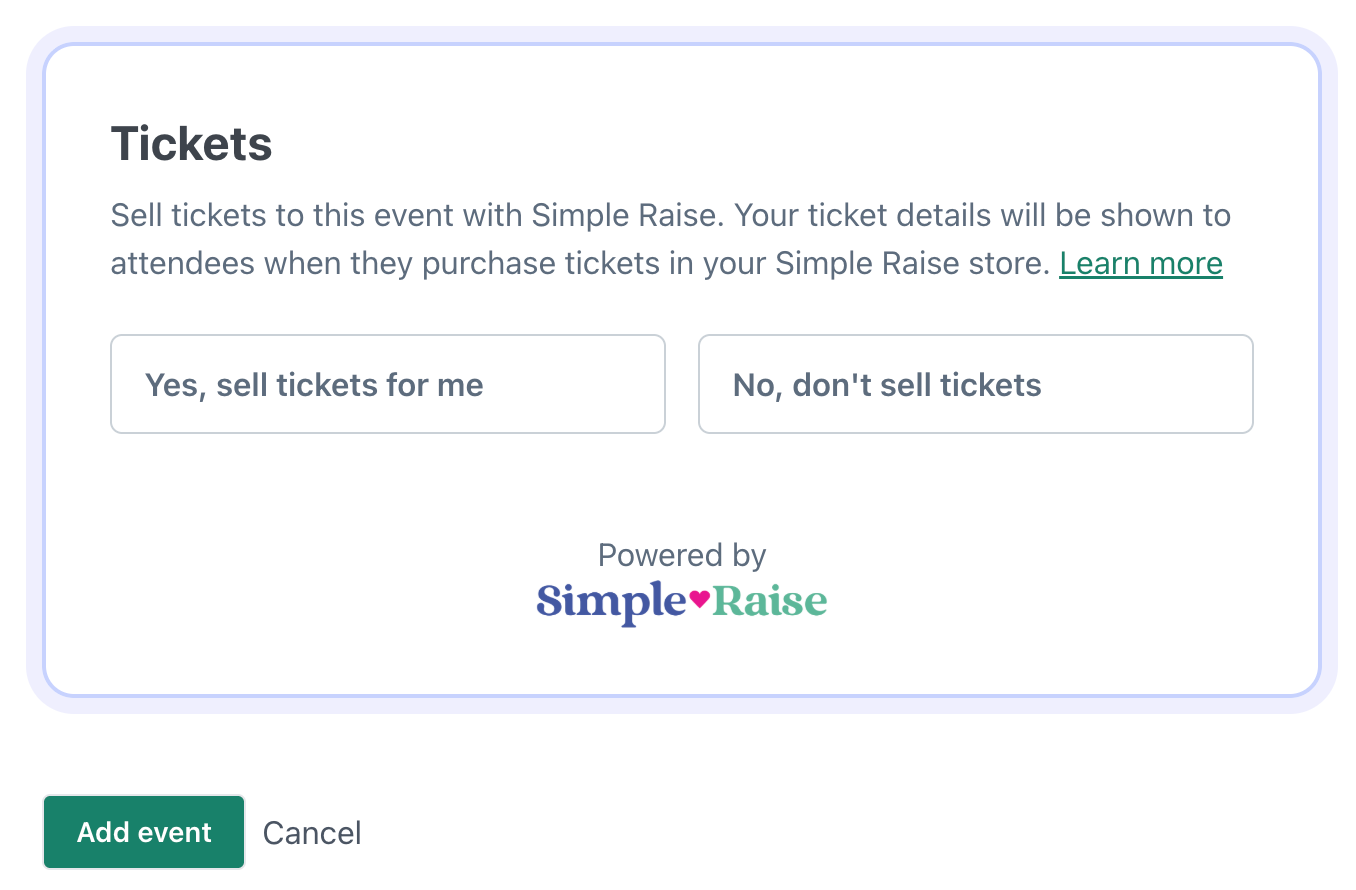1356x890 pixels.
Task: Open the Learn more link
Action: point(1141,263)
